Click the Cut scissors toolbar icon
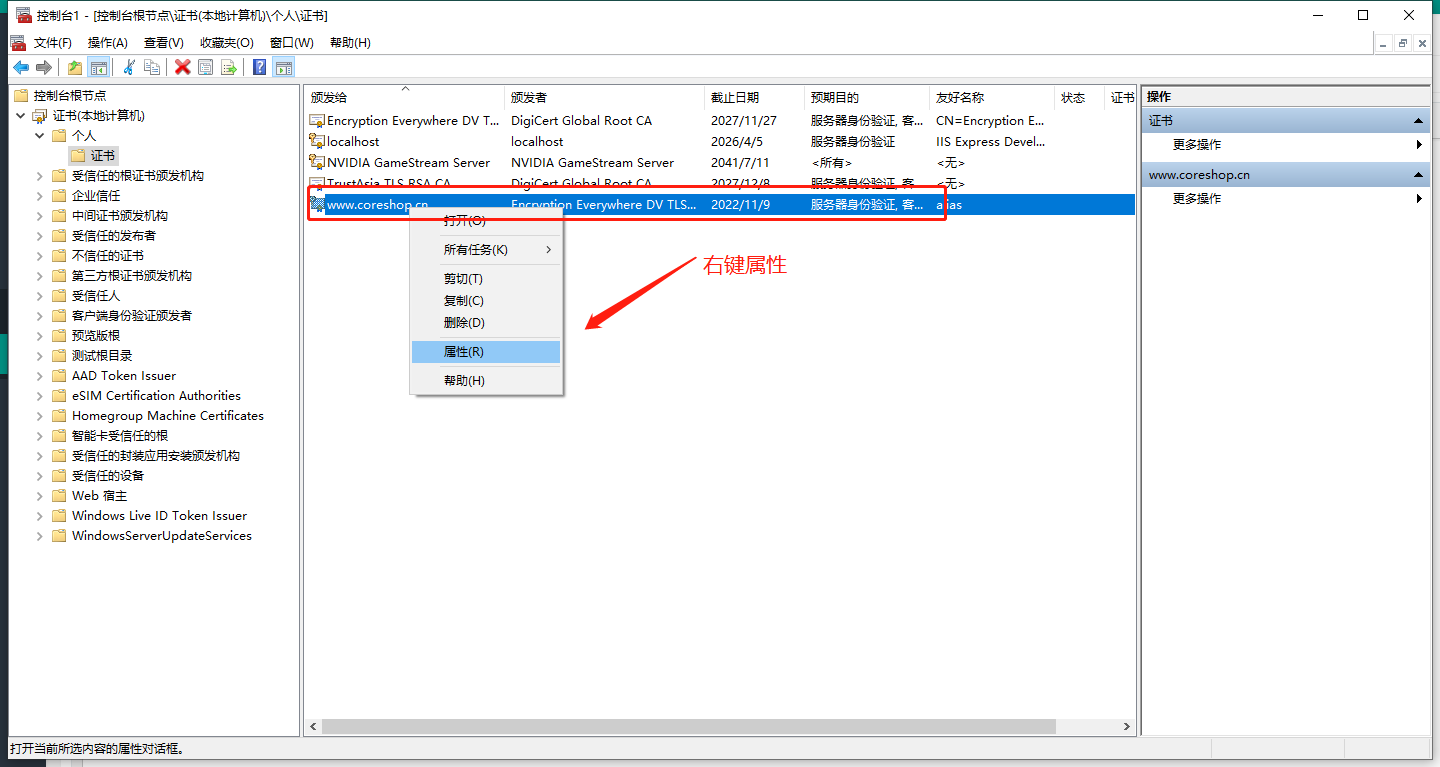This screenshot has width=1440, height=767. [x=129, y=67]
